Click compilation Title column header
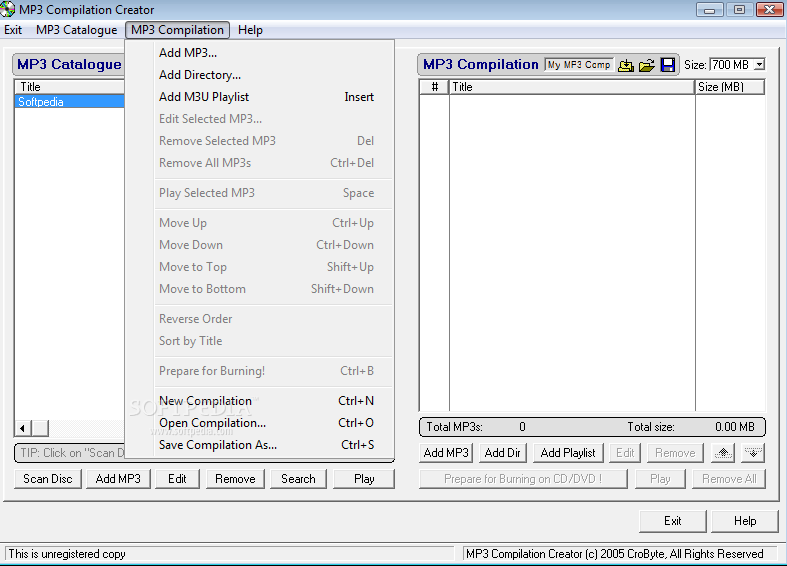787x566 pixels. click(572, 87)
